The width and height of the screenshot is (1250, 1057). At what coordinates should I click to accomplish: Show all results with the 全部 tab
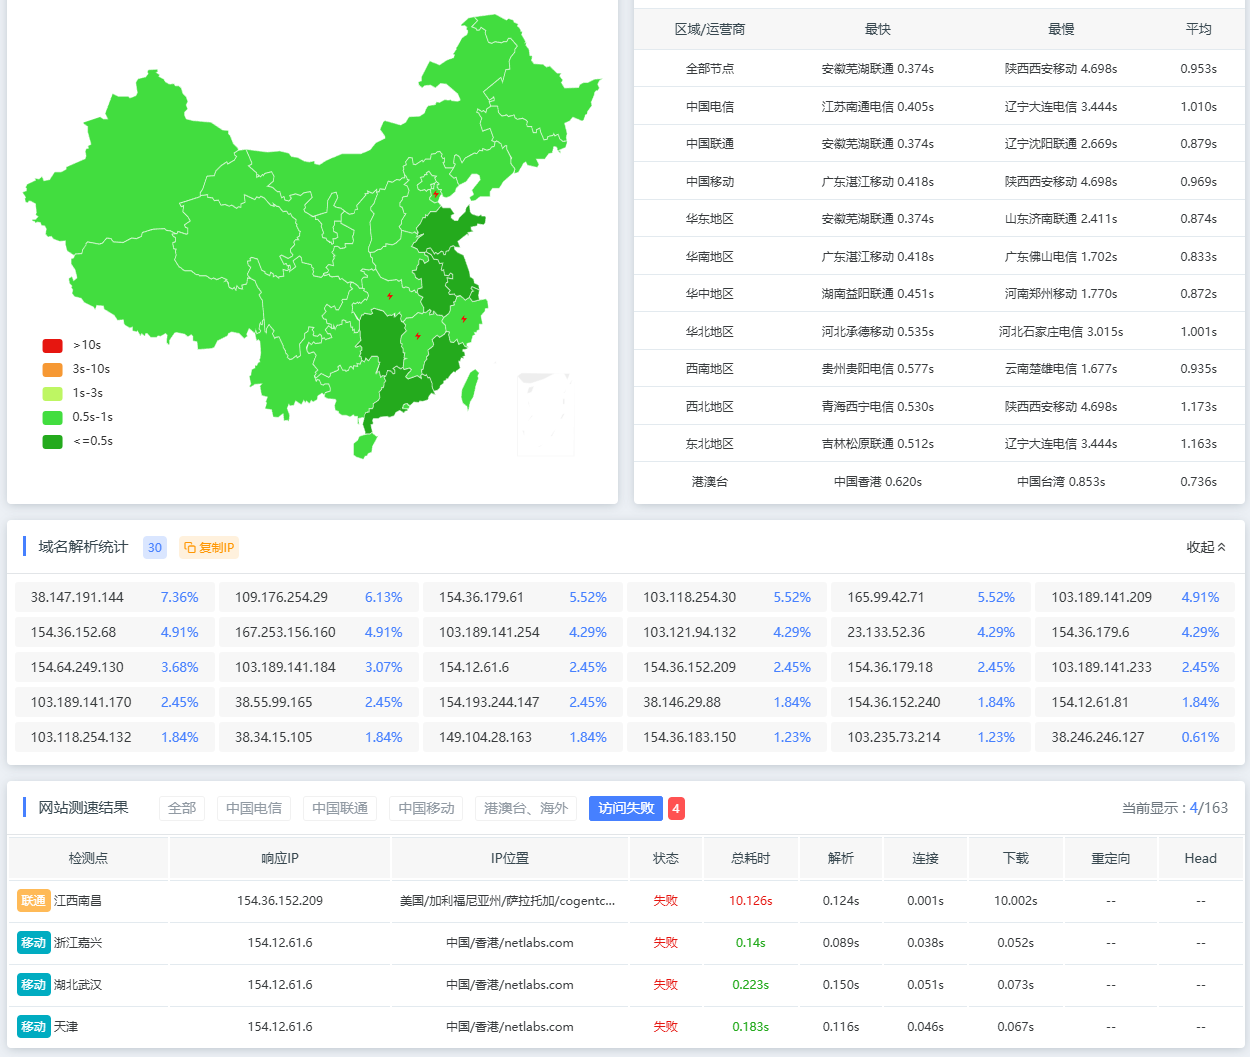[182, 808]
